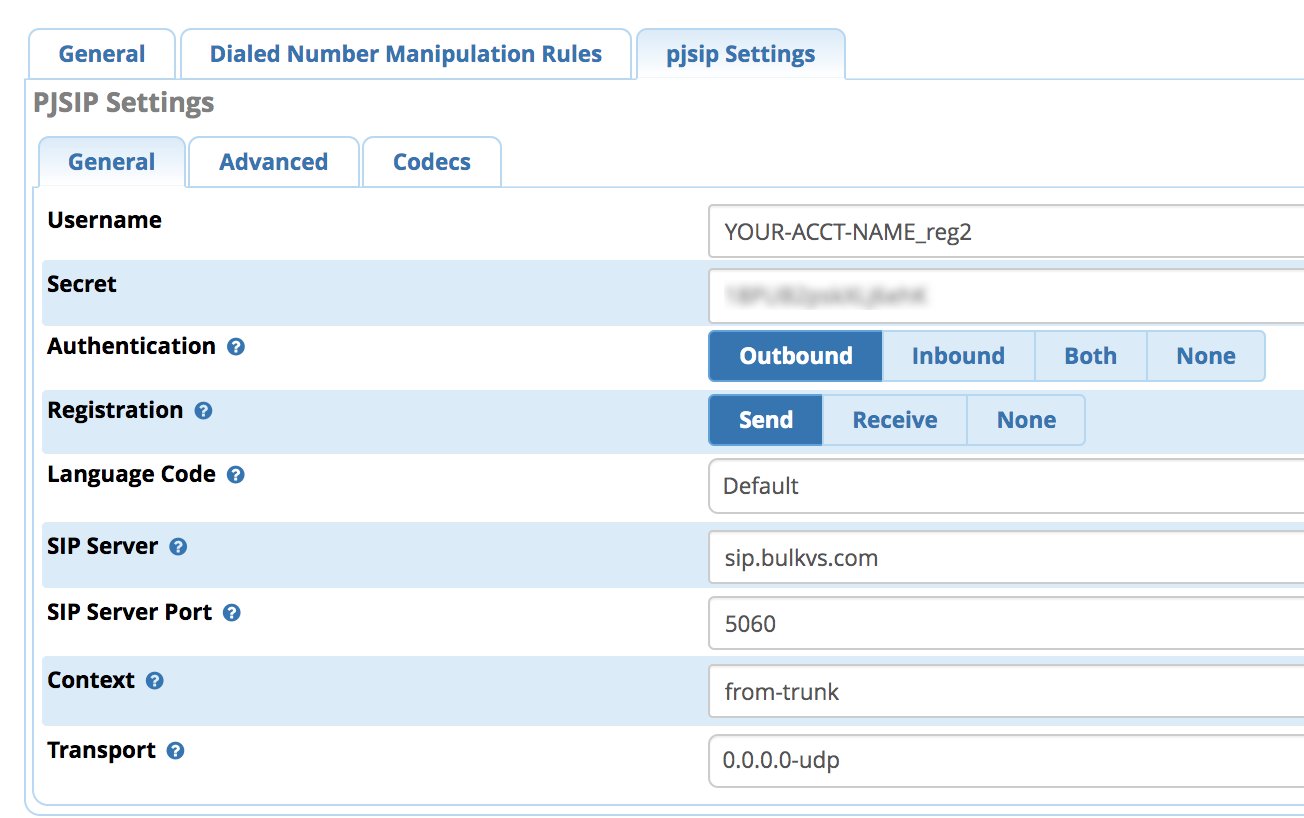Click the Secret label
Viewport: 1304px width, 818px height.
tap(82, 284)
